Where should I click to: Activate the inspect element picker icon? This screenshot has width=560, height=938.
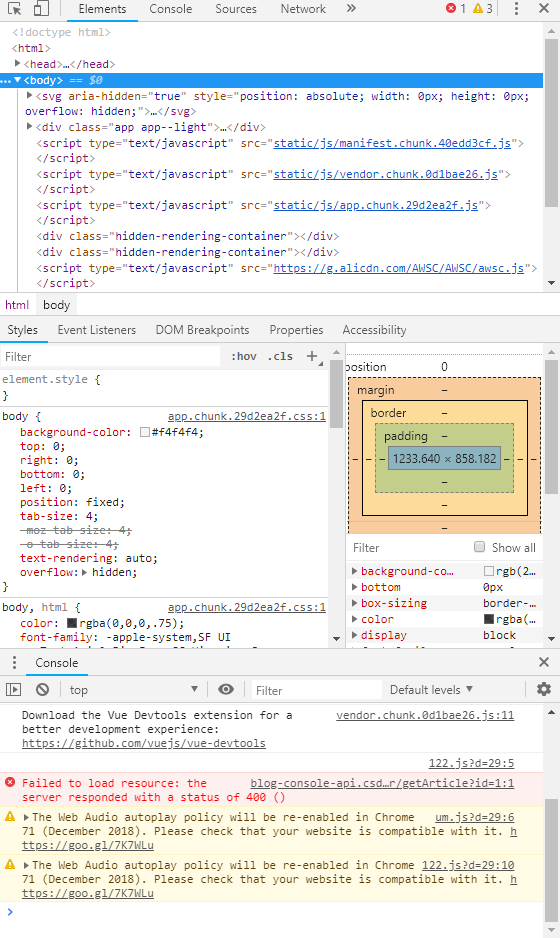14,9
